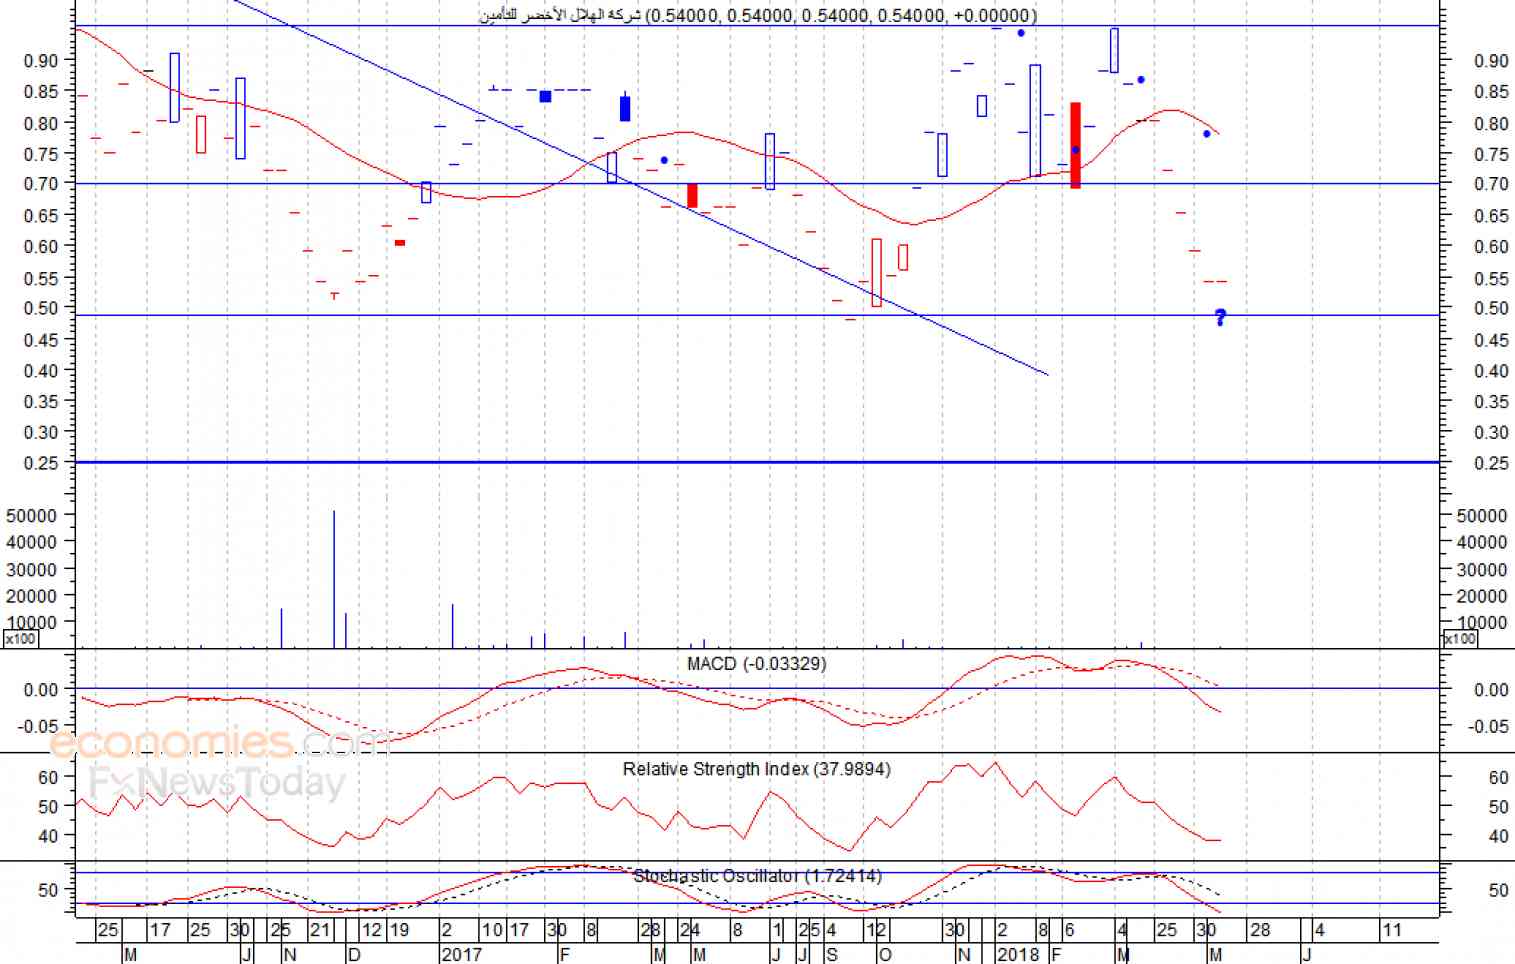Click the D month marker on date axis
The height and width of the screenshot is (964, 1515).
[x=353, y=954]
